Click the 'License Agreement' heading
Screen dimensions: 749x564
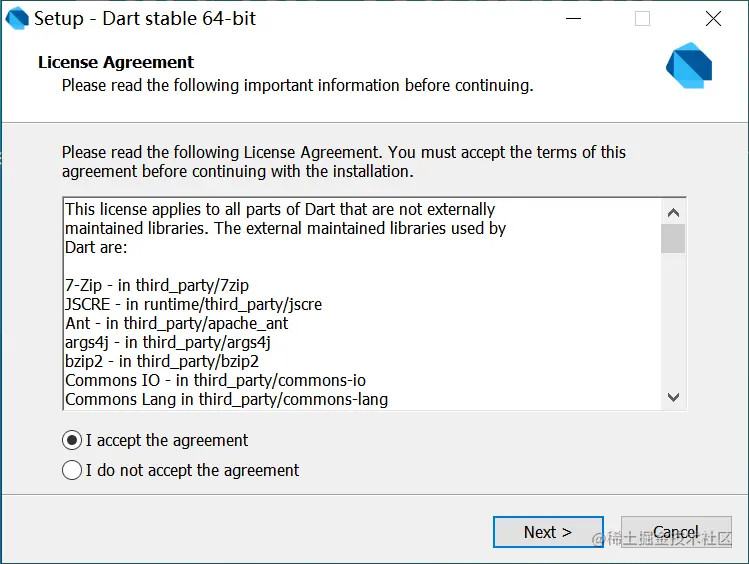click(116, 62)
